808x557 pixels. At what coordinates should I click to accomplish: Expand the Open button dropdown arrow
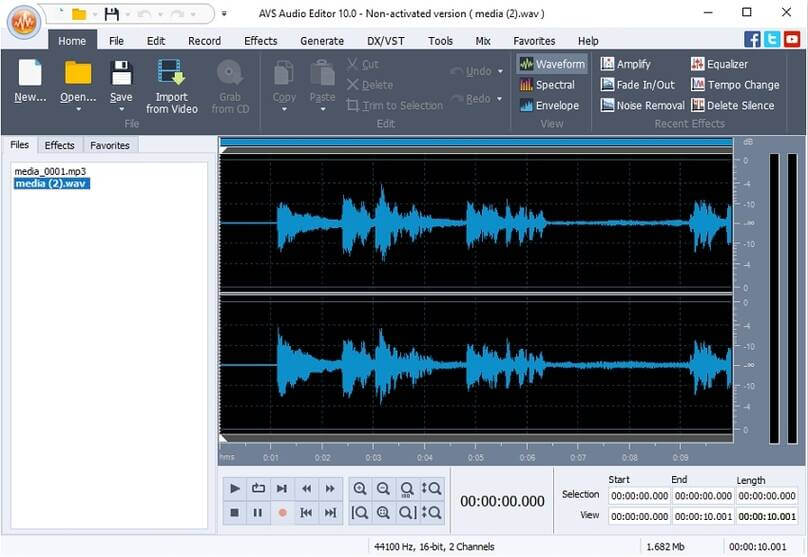point(78,109)
